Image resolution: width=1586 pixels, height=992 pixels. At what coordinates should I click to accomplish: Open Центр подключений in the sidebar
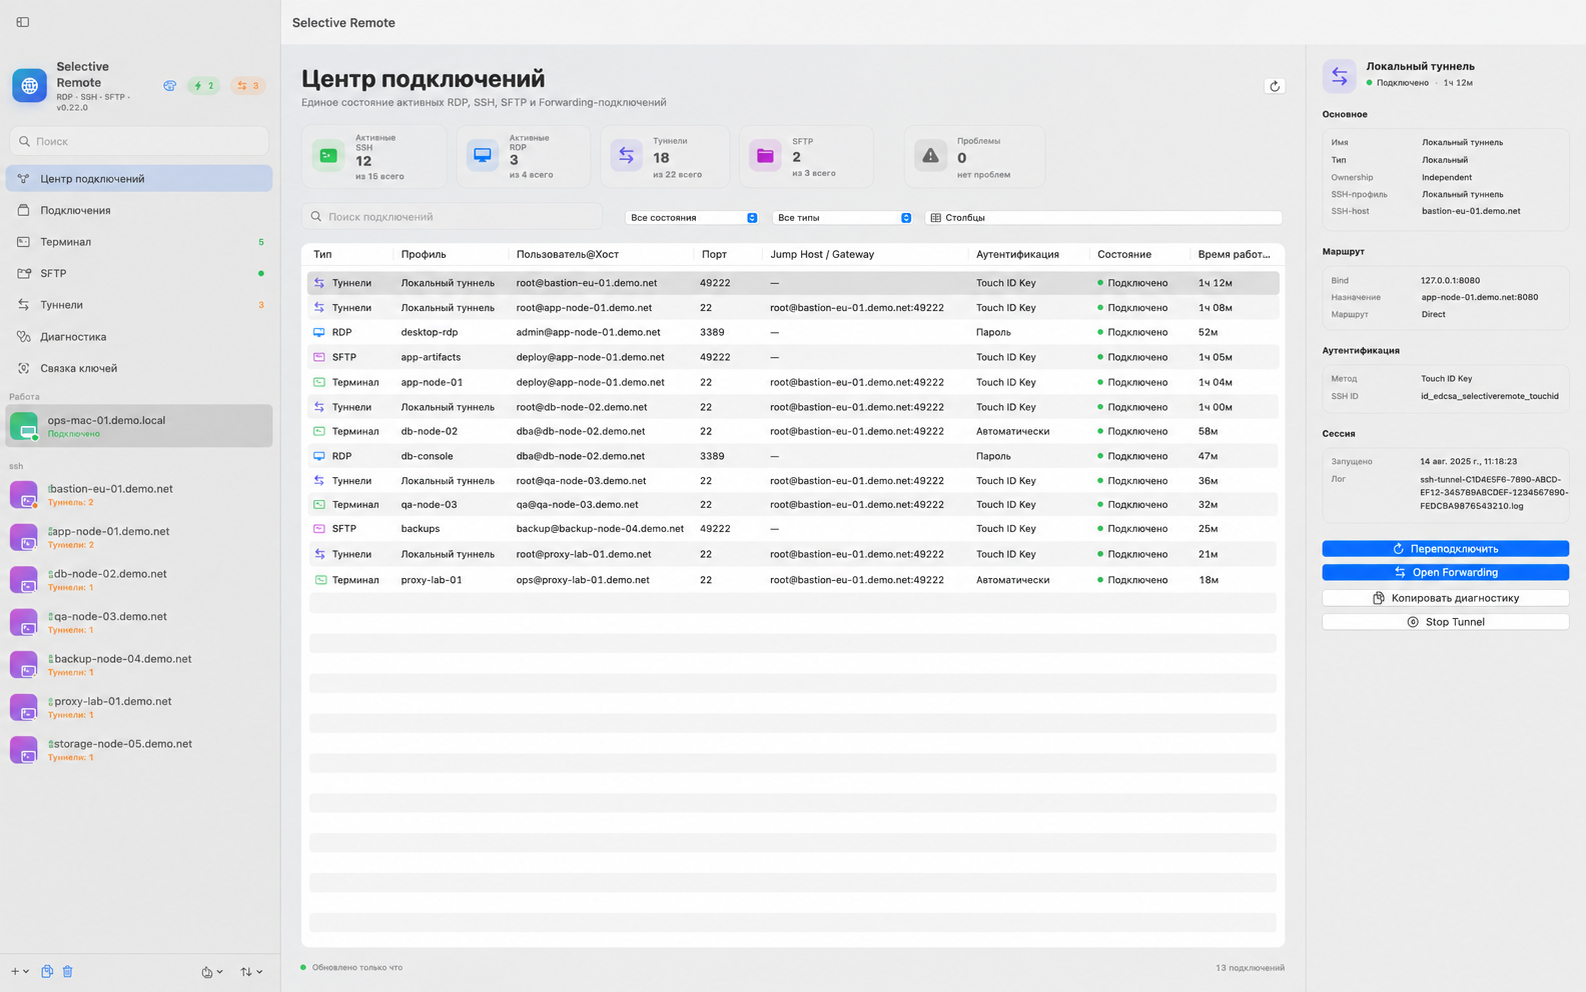tap(139, 178)
